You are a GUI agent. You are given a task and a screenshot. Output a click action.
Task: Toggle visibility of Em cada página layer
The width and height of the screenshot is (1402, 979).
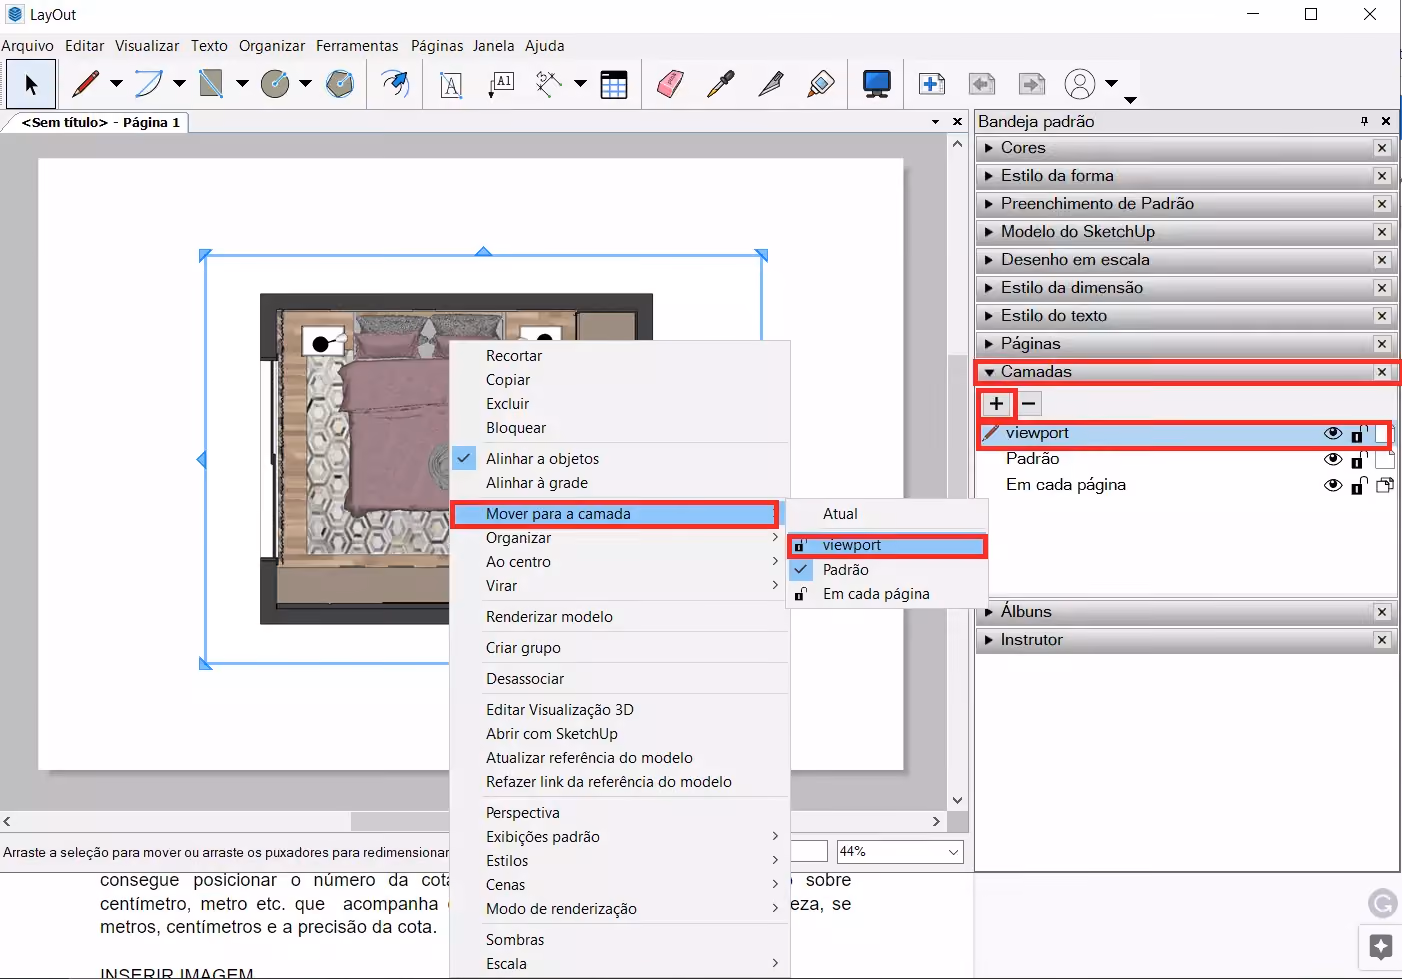click(x=1333, y=485)
